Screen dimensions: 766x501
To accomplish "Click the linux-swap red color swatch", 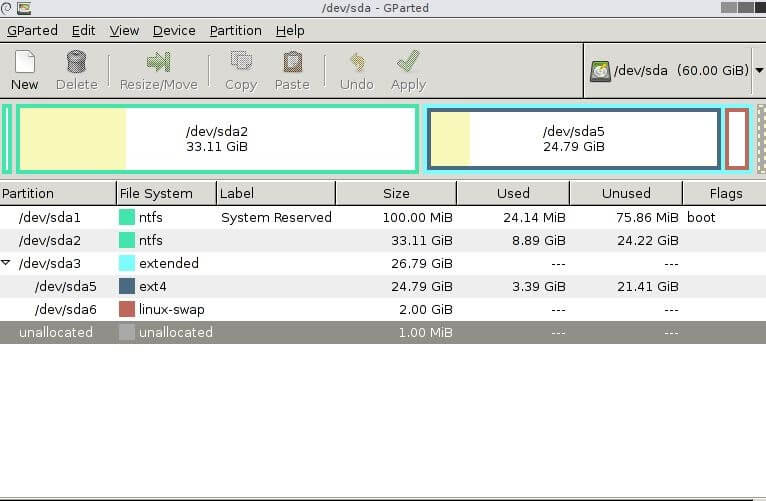I will (127, 309).
